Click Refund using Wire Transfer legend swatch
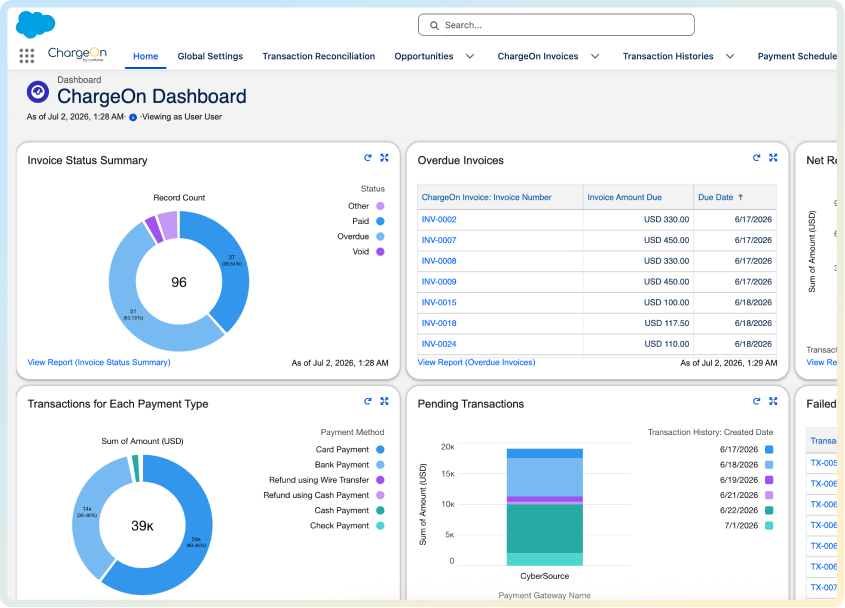 click(x=380, y=480)
